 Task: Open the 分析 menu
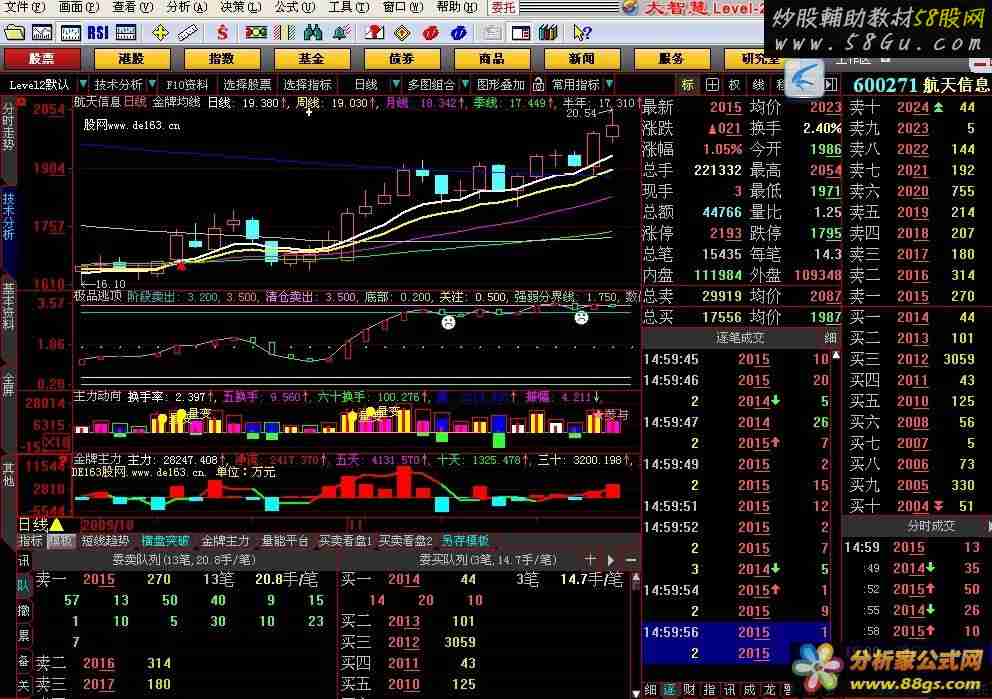tap(186, 7)
